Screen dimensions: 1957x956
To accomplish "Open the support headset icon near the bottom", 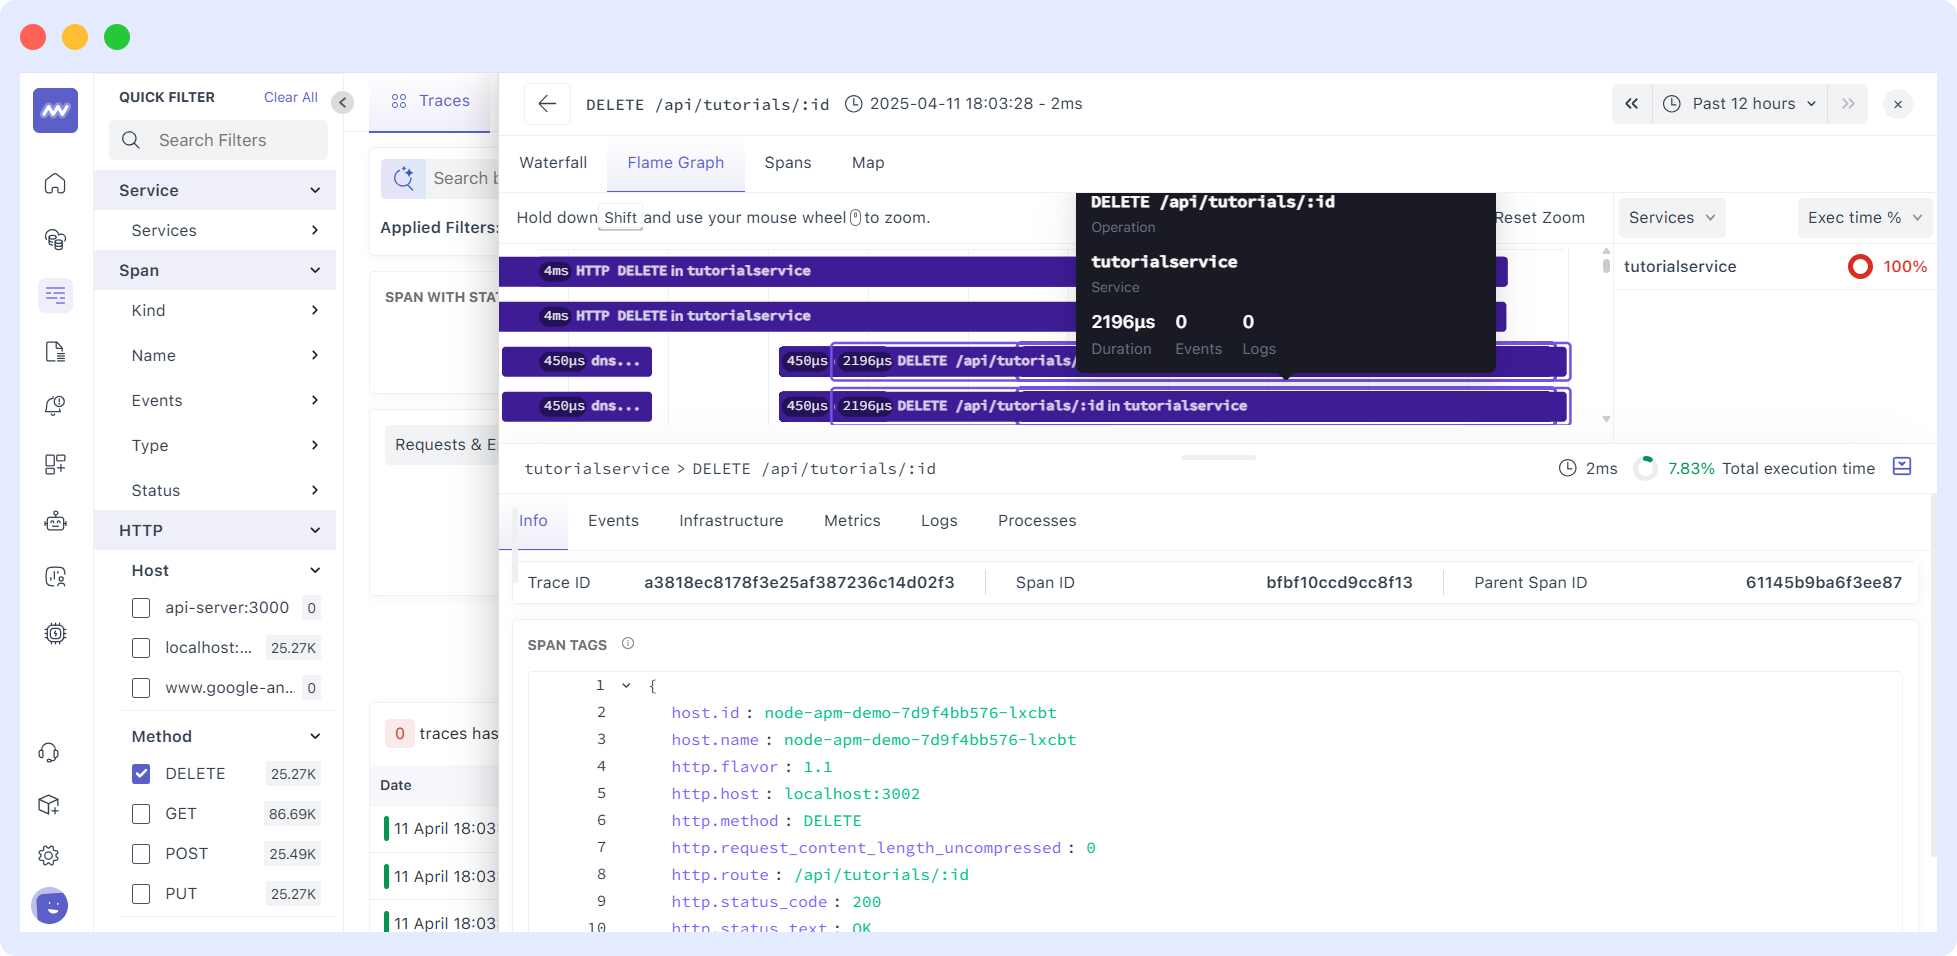I will (48, 751).
